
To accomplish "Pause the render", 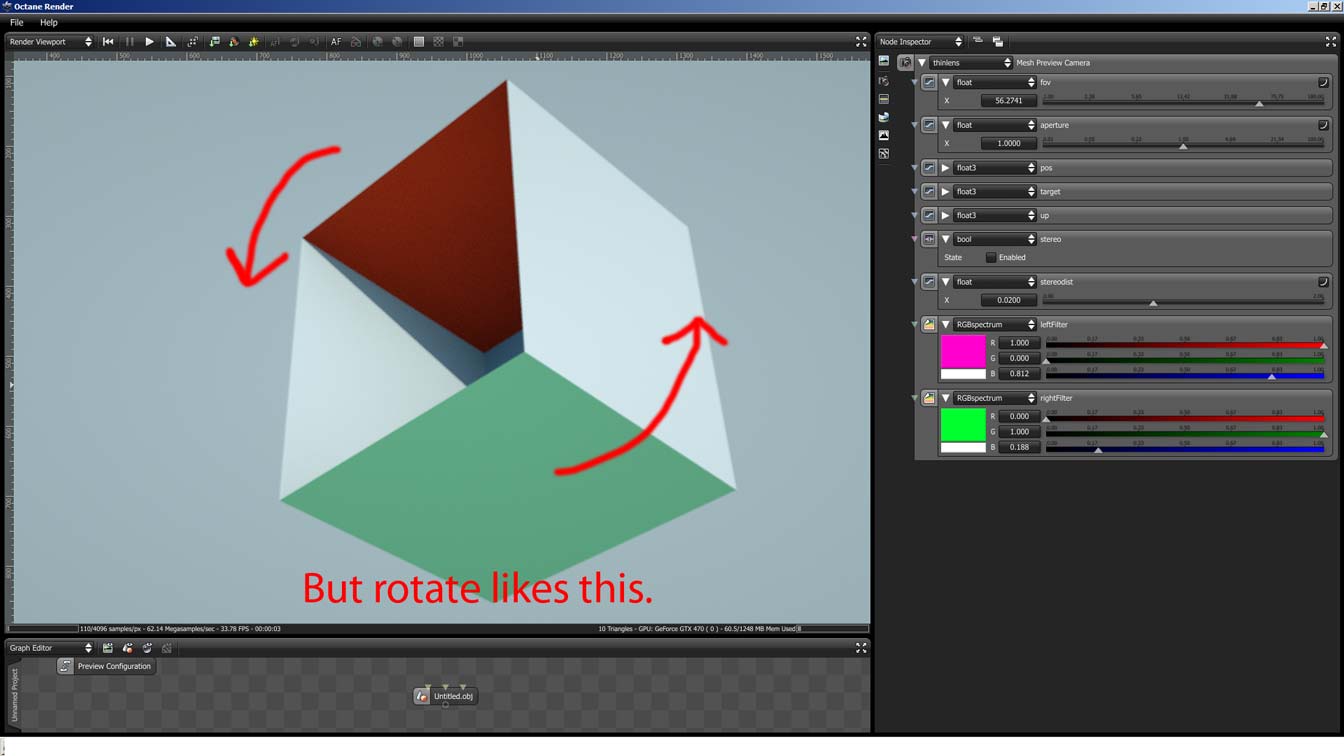I will [x=129, y=42].
